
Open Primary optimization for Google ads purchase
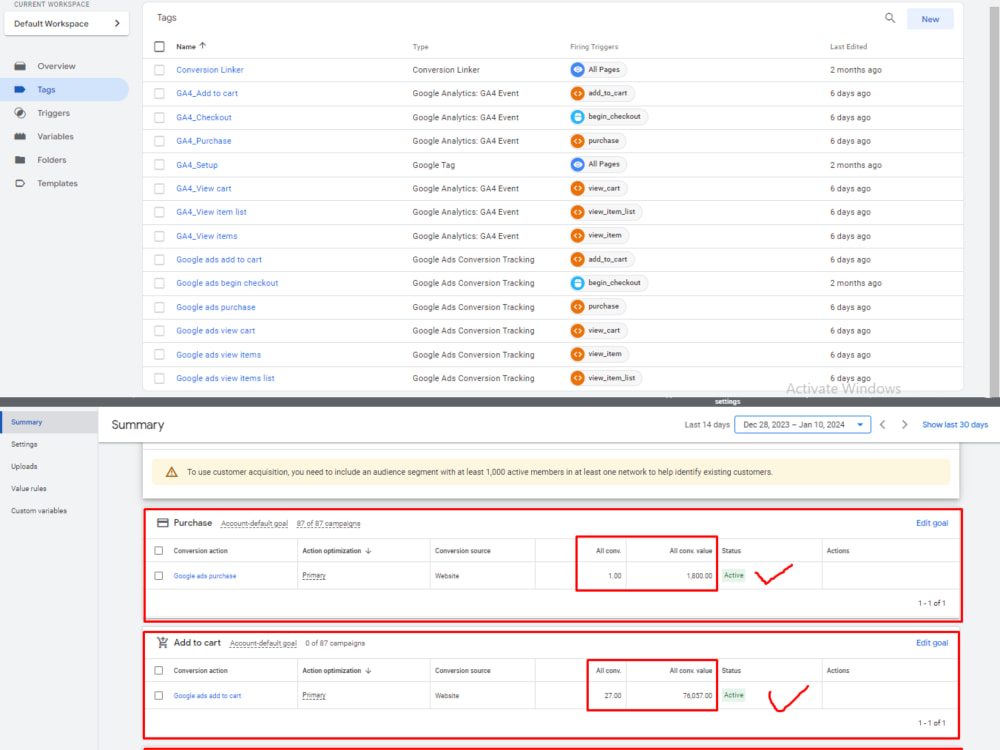(314, 575)
